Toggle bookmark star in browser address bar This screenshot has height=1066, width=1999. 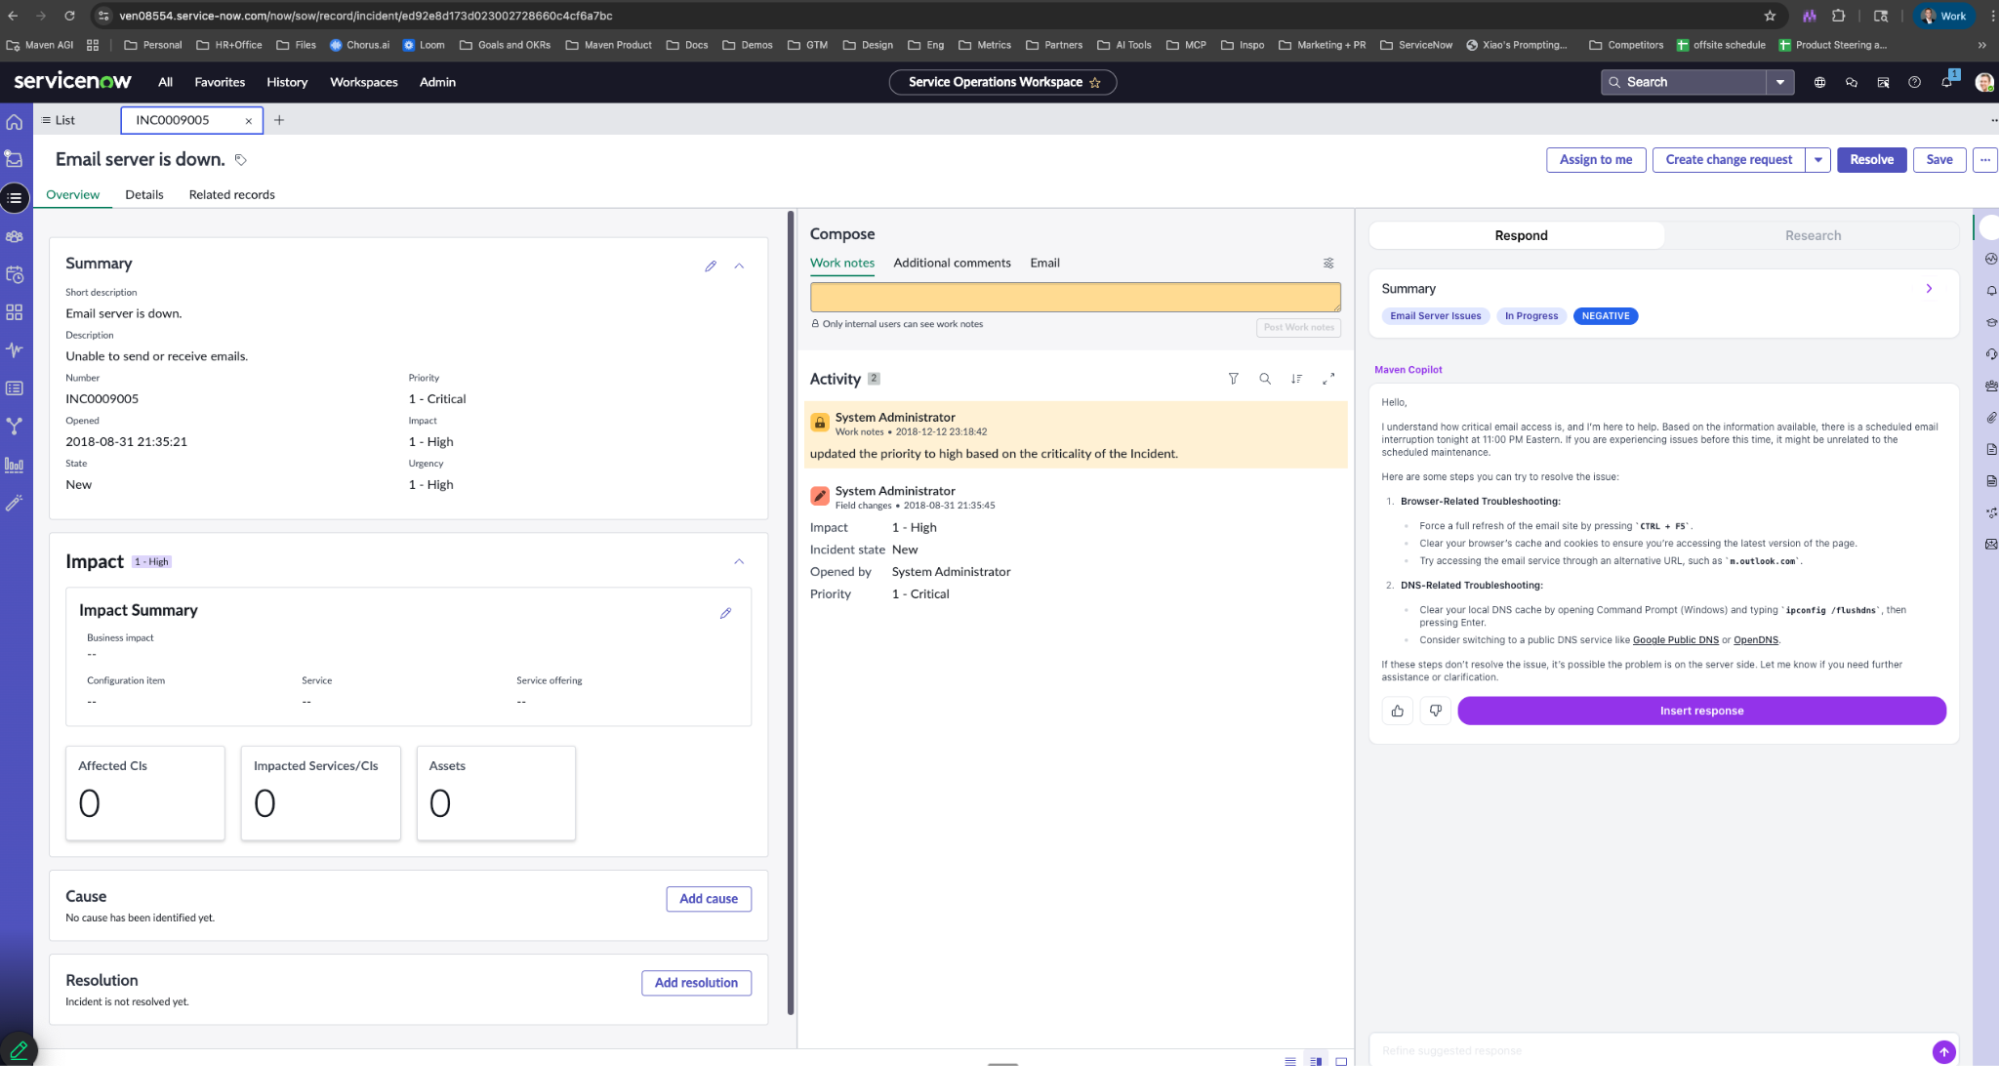(x=1769, y=15)
